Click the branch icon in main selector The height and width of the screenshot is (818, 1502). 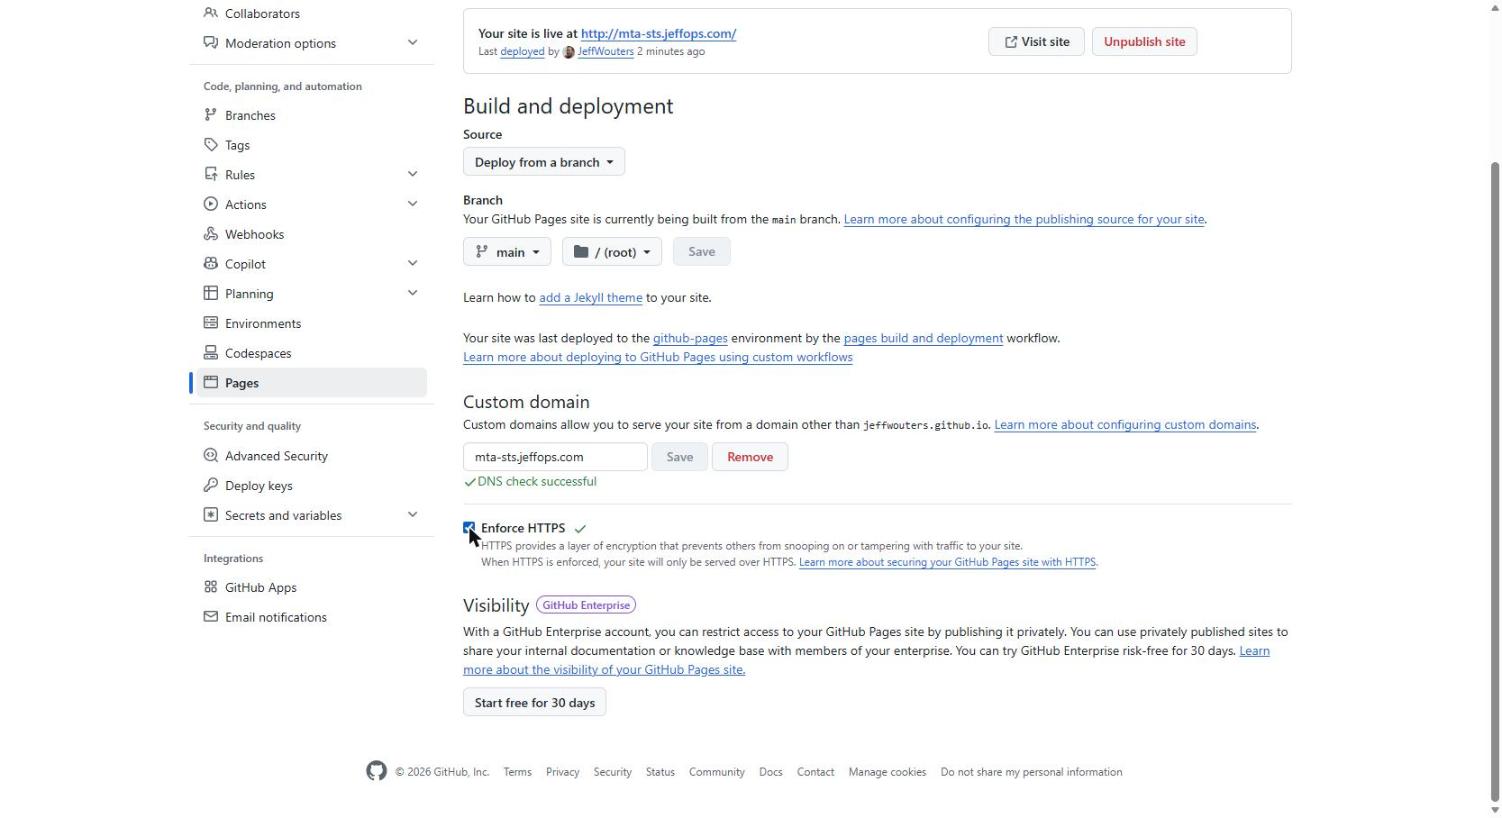[482, 252]
